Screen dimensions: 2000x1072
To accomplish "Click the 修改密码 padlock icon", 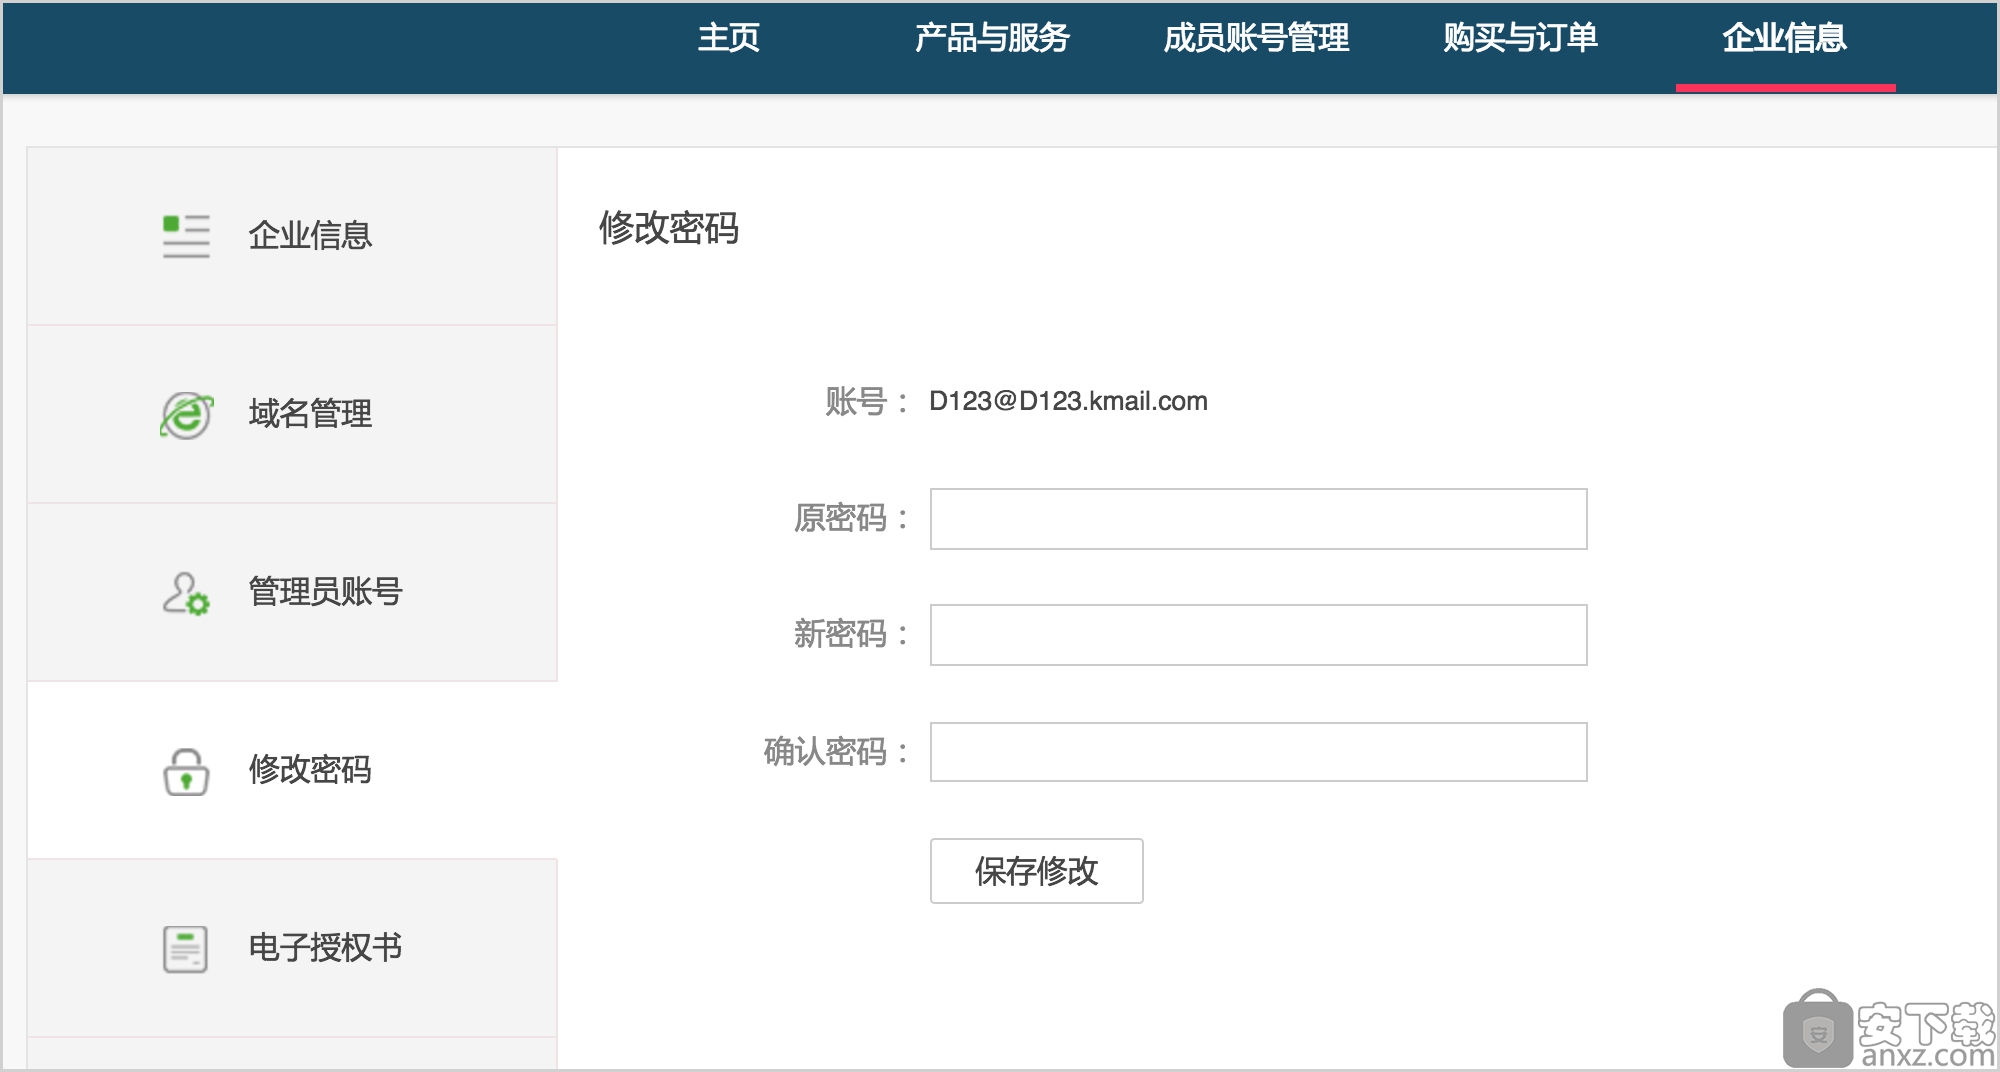I will (x=186, y=771).
